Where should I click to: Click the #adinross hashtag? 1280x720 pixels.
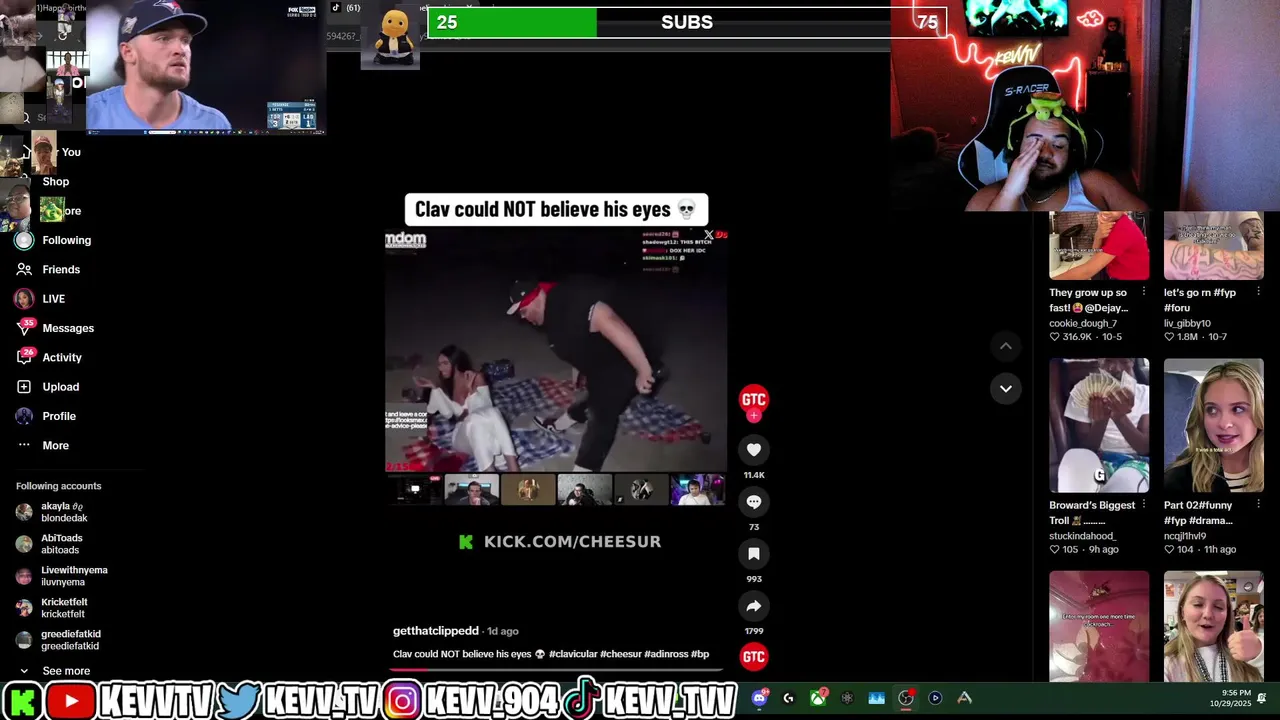coord(666,654)
